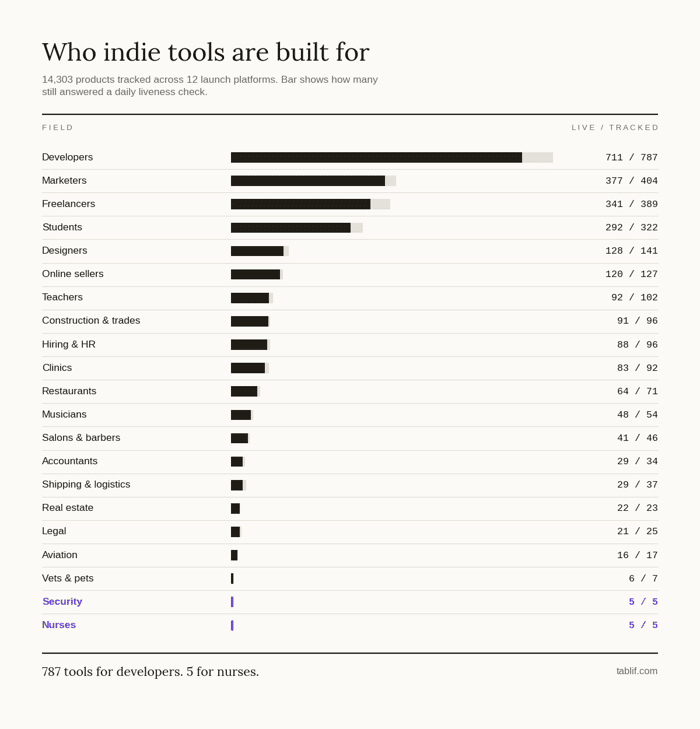Click the Restaurants row label
The image size is (700, 729).
69,391
